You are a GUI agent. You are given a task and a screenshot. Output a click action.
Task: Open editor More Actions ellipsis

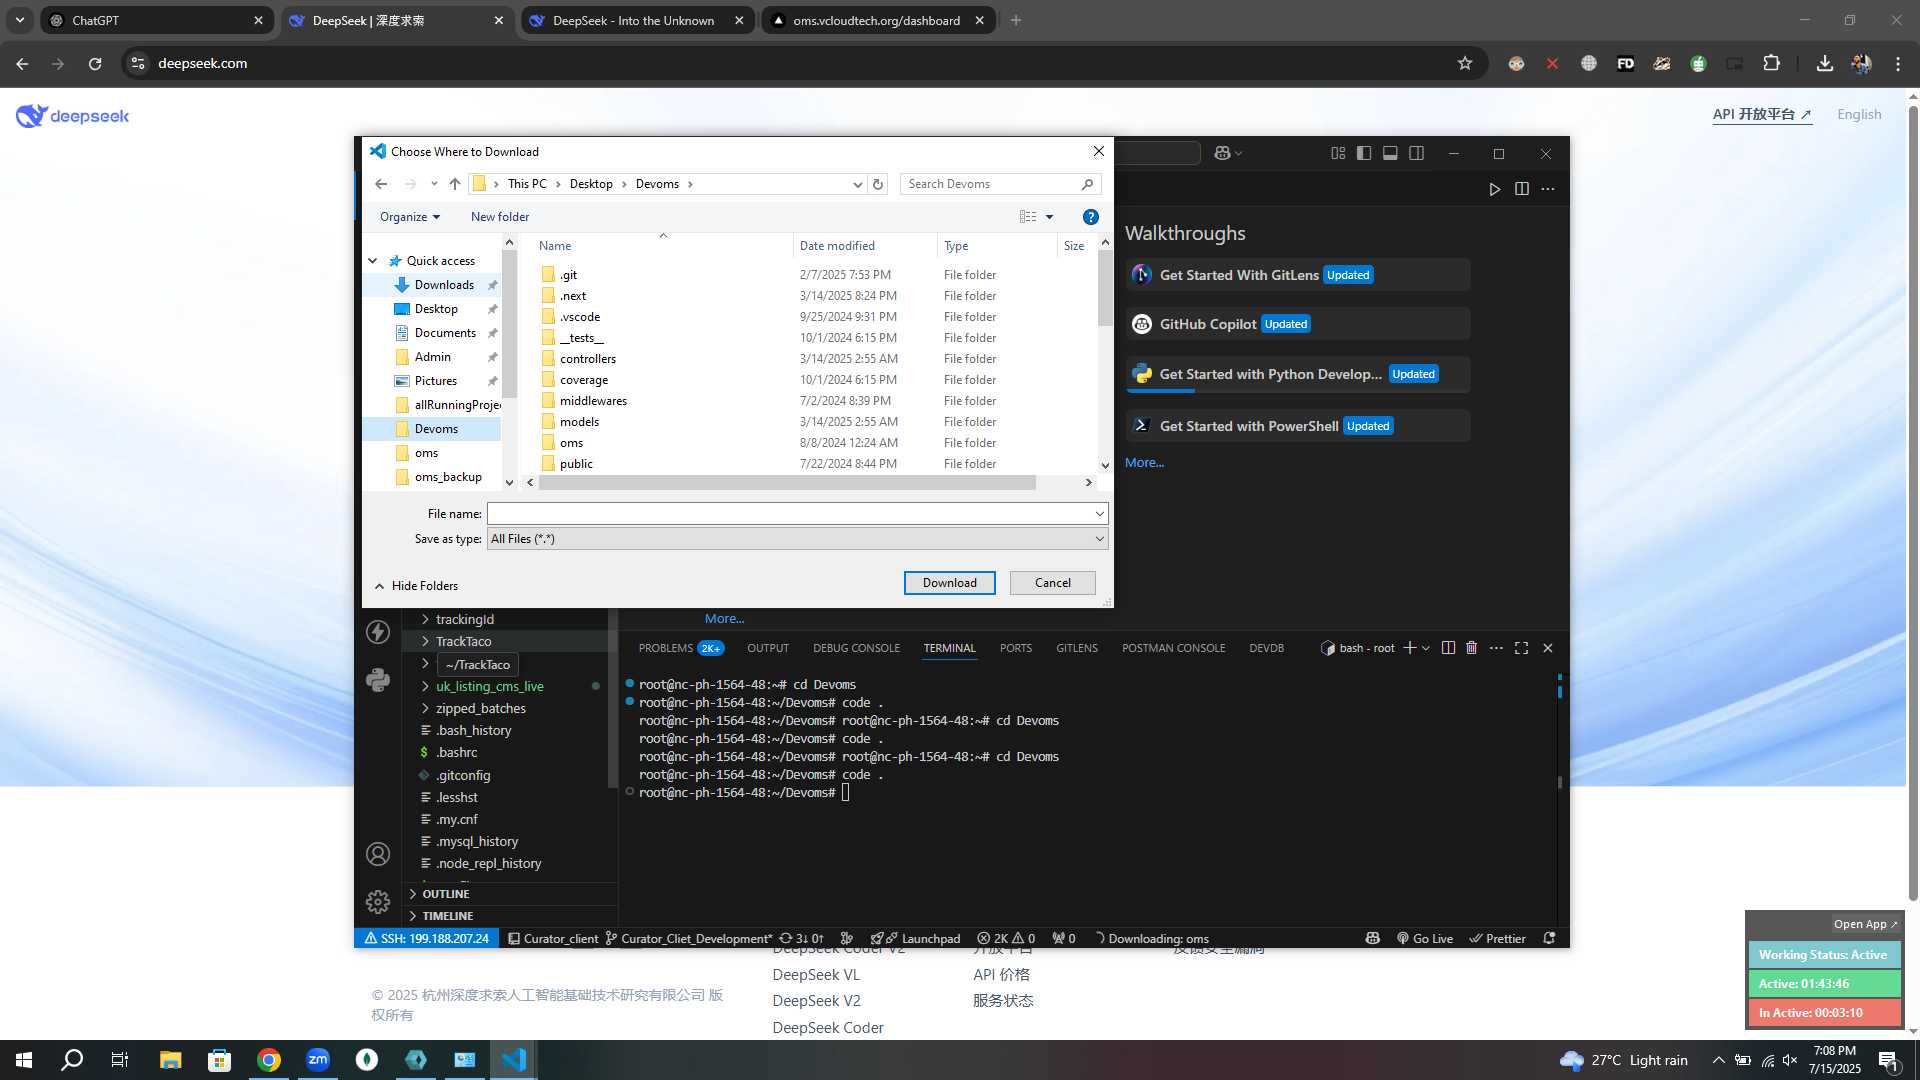1548,189
